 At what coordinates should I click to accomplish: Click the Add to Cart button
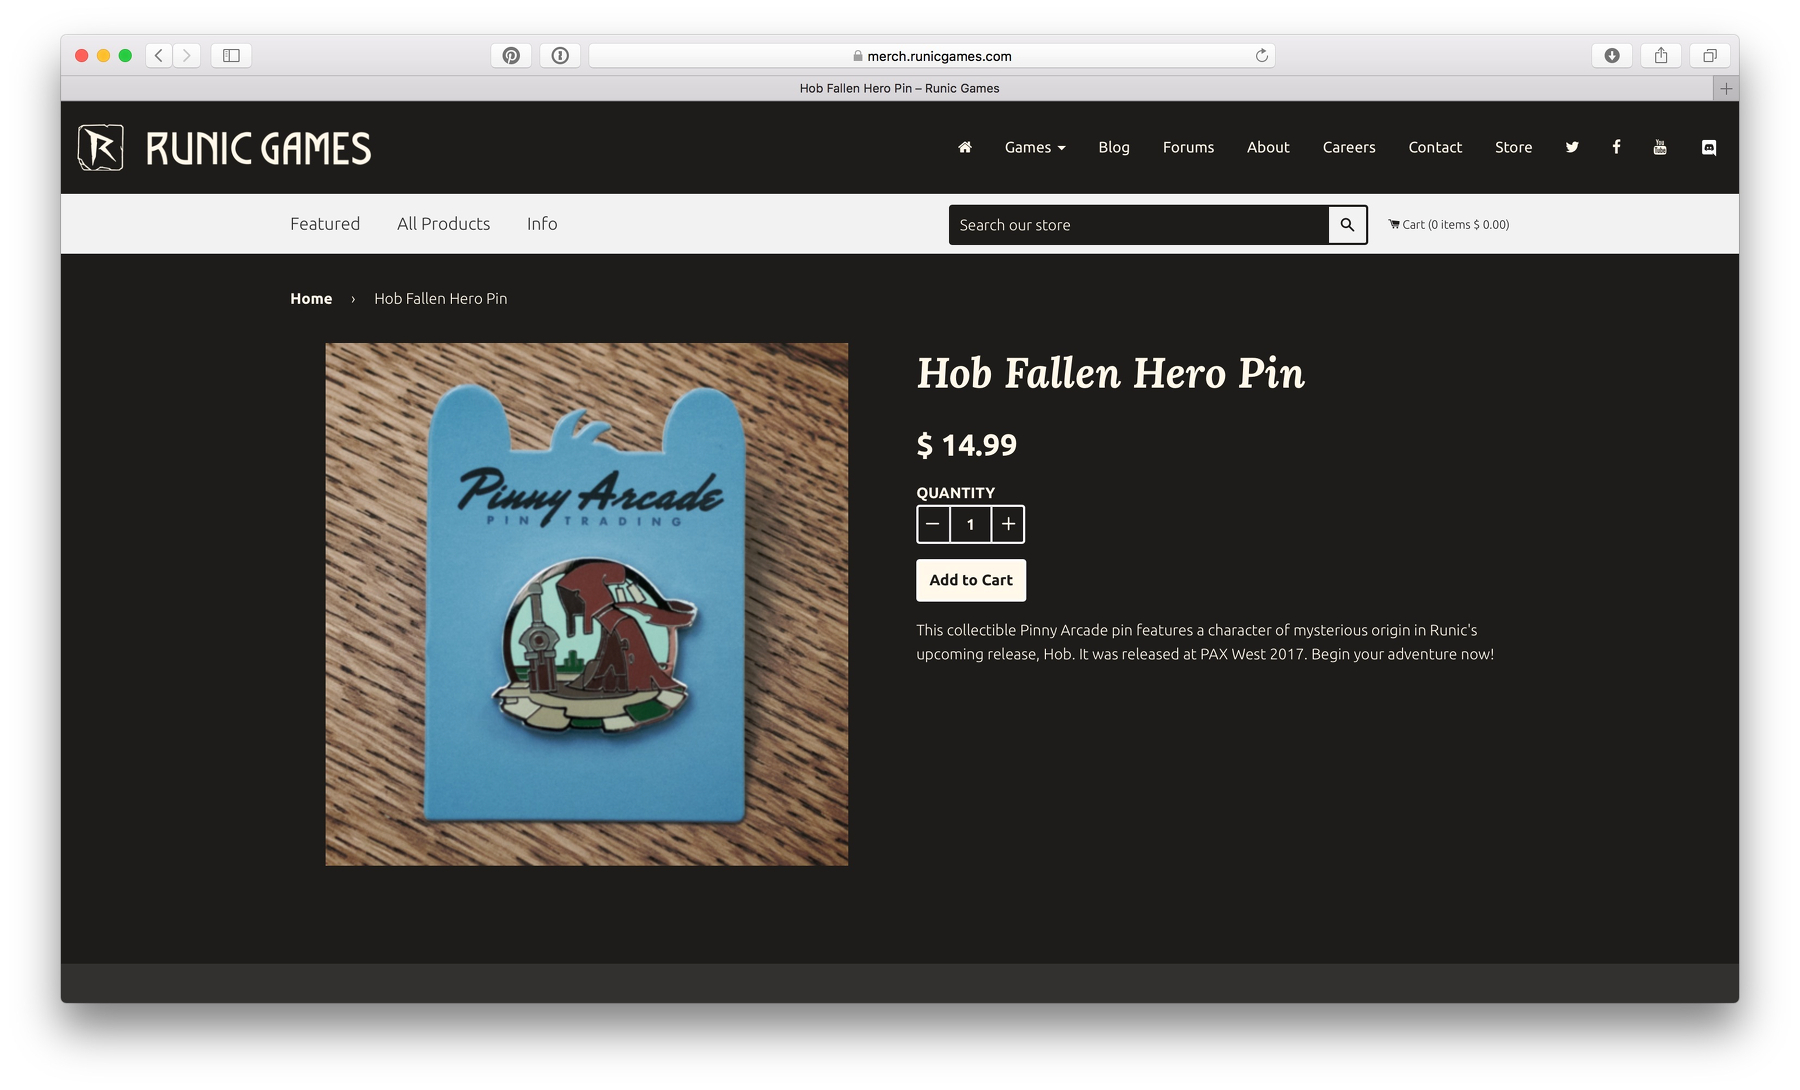971,580
